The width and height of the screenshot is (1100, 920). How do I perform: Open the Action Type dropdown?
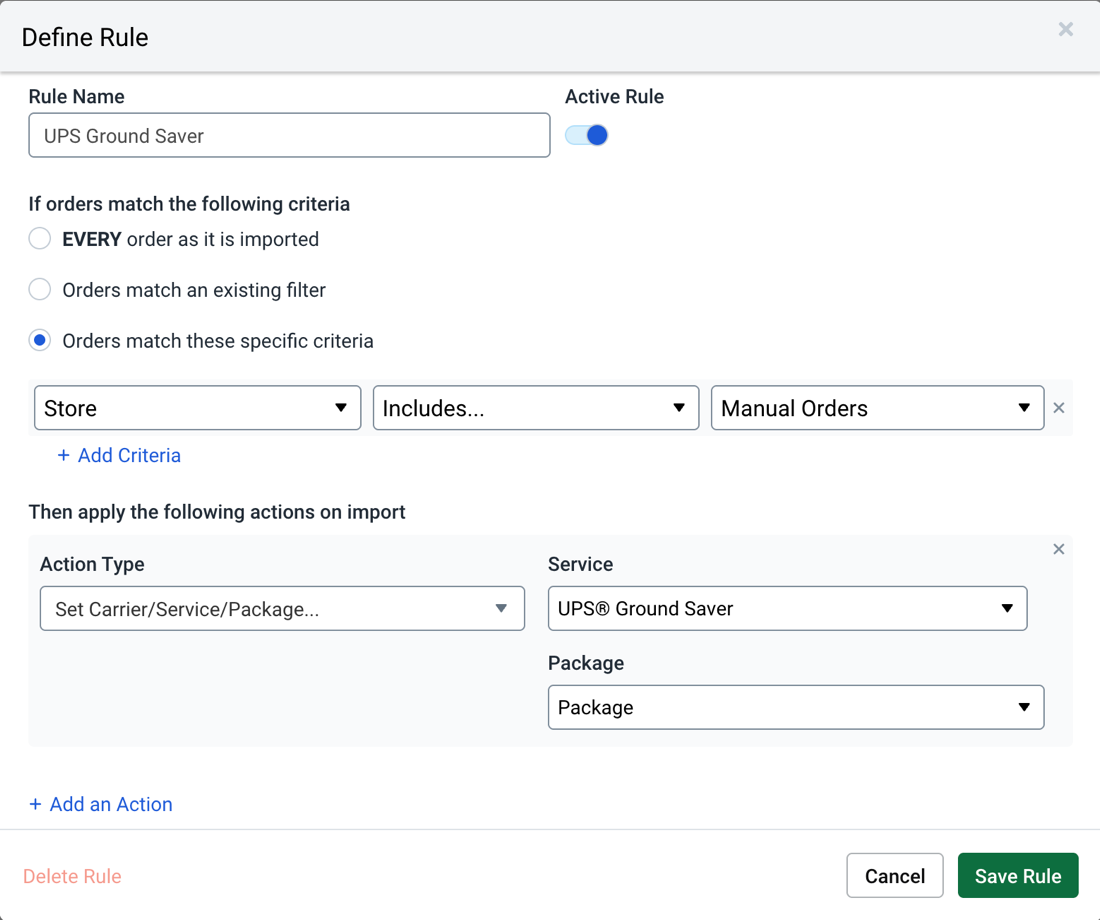point(282,608)
